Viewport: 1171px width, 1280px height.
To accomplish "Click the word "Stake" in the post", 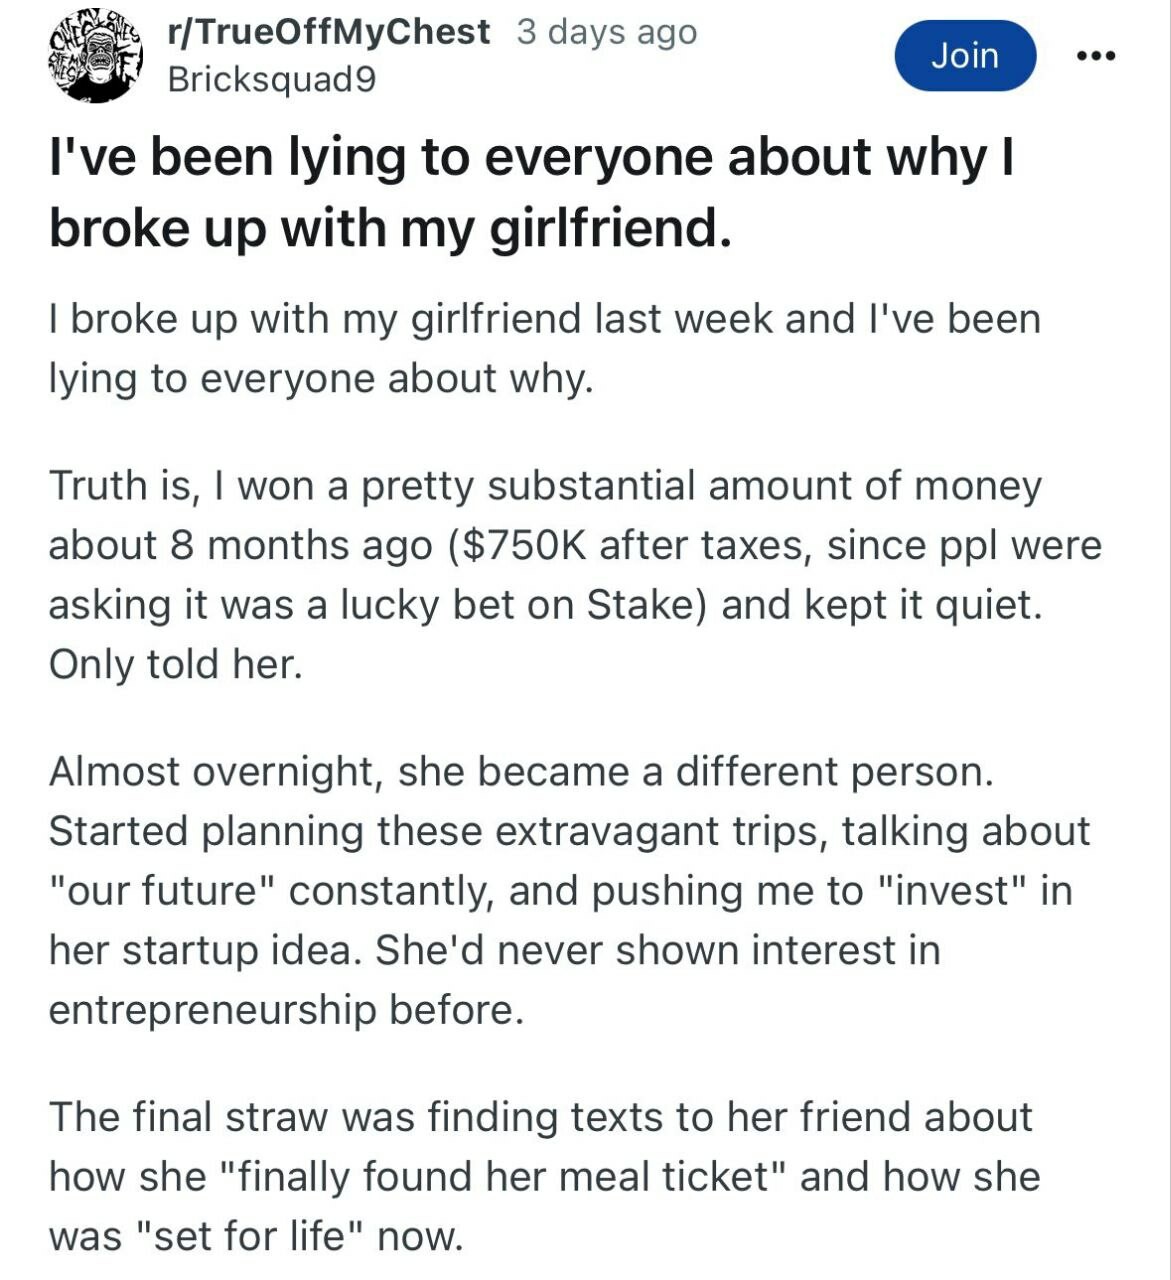I will tap(639, 605).
